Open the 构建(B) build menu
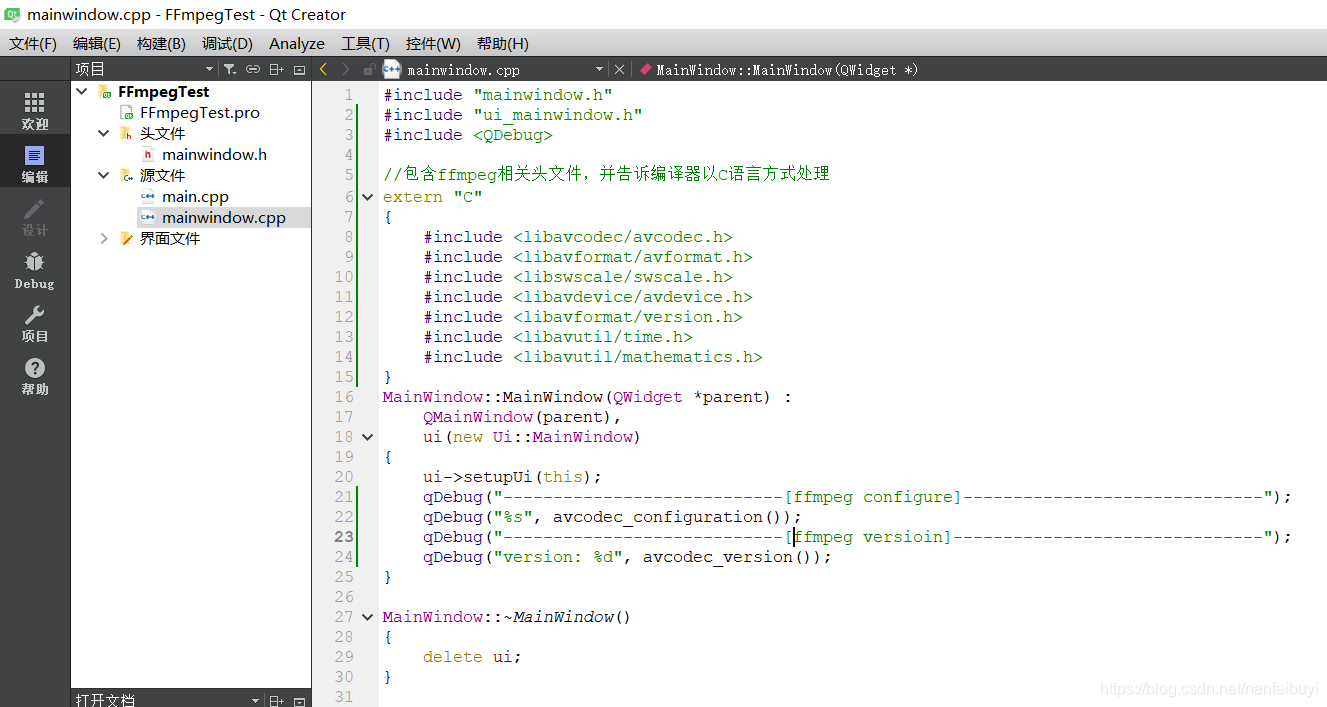1327x707 pixels. [161, 43]
